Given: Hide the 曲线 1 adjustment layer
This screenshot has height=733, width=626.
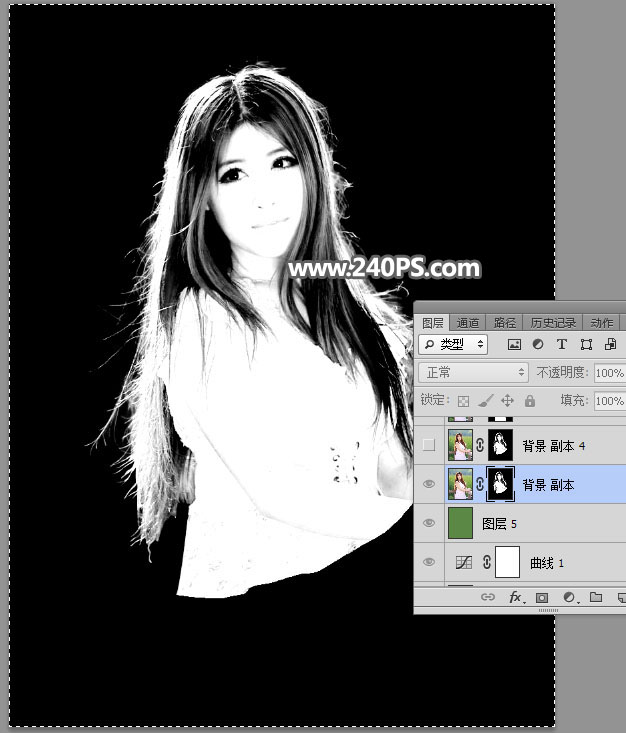Looking at the screenshot, I should [x=429, y=562].
